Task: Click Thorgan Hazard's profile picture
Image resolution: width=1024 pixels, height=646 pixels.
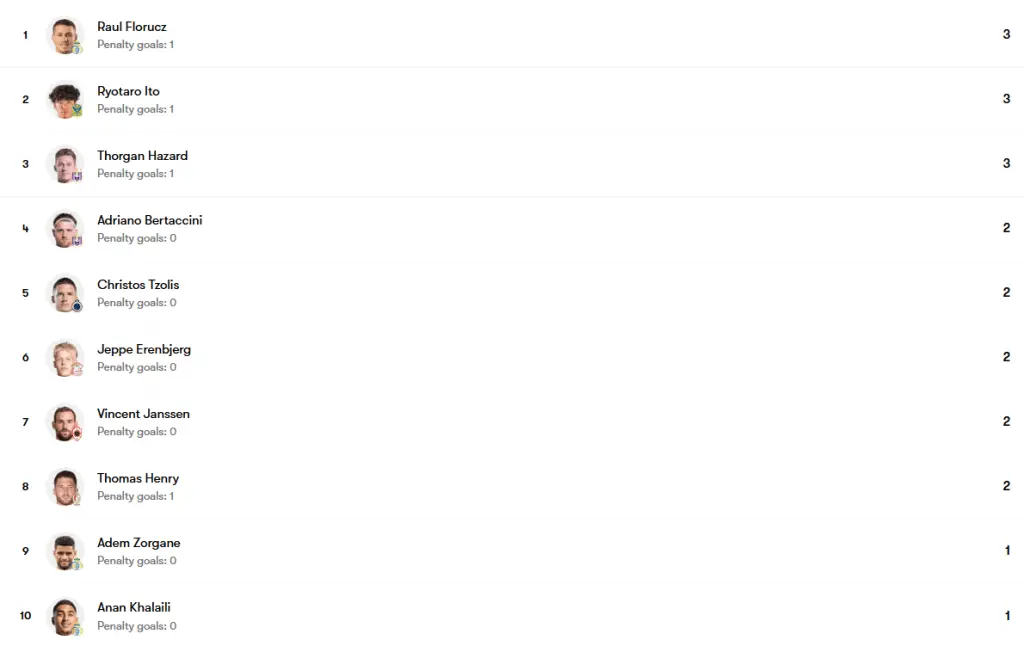Action: (65, 165)
